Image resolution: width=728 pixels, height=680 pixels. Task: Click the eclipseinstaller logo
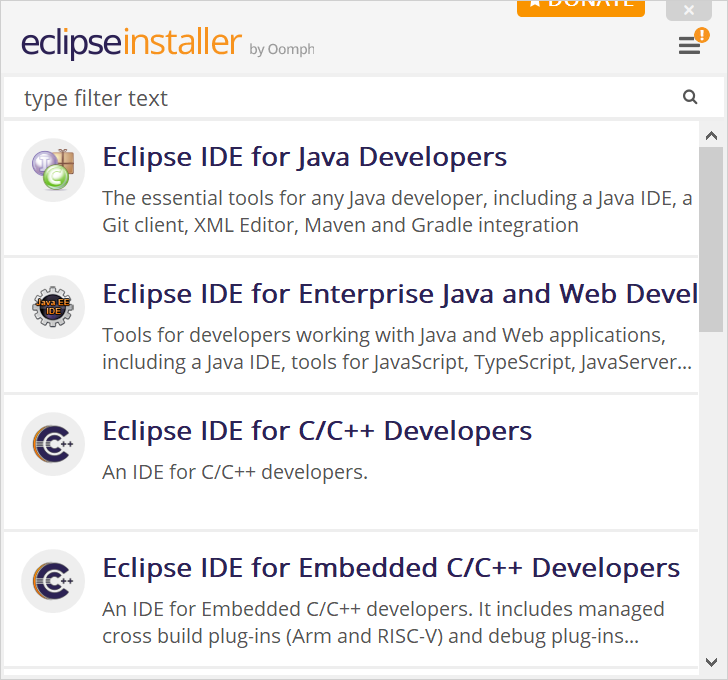[x=131, y=42]
